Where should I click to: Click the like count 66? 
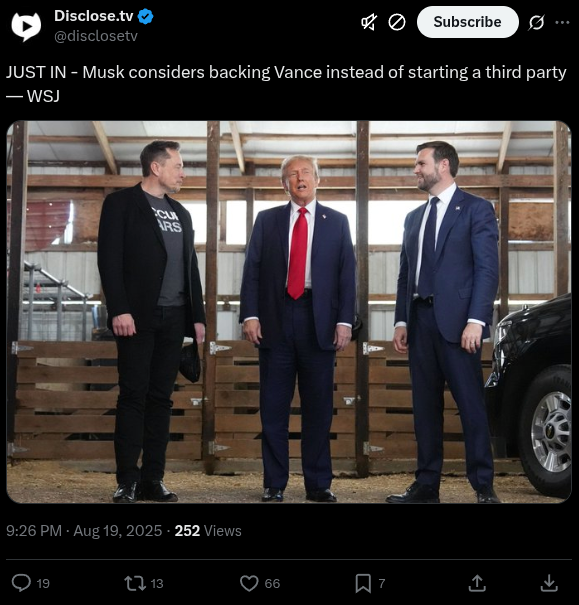(272, 583)
